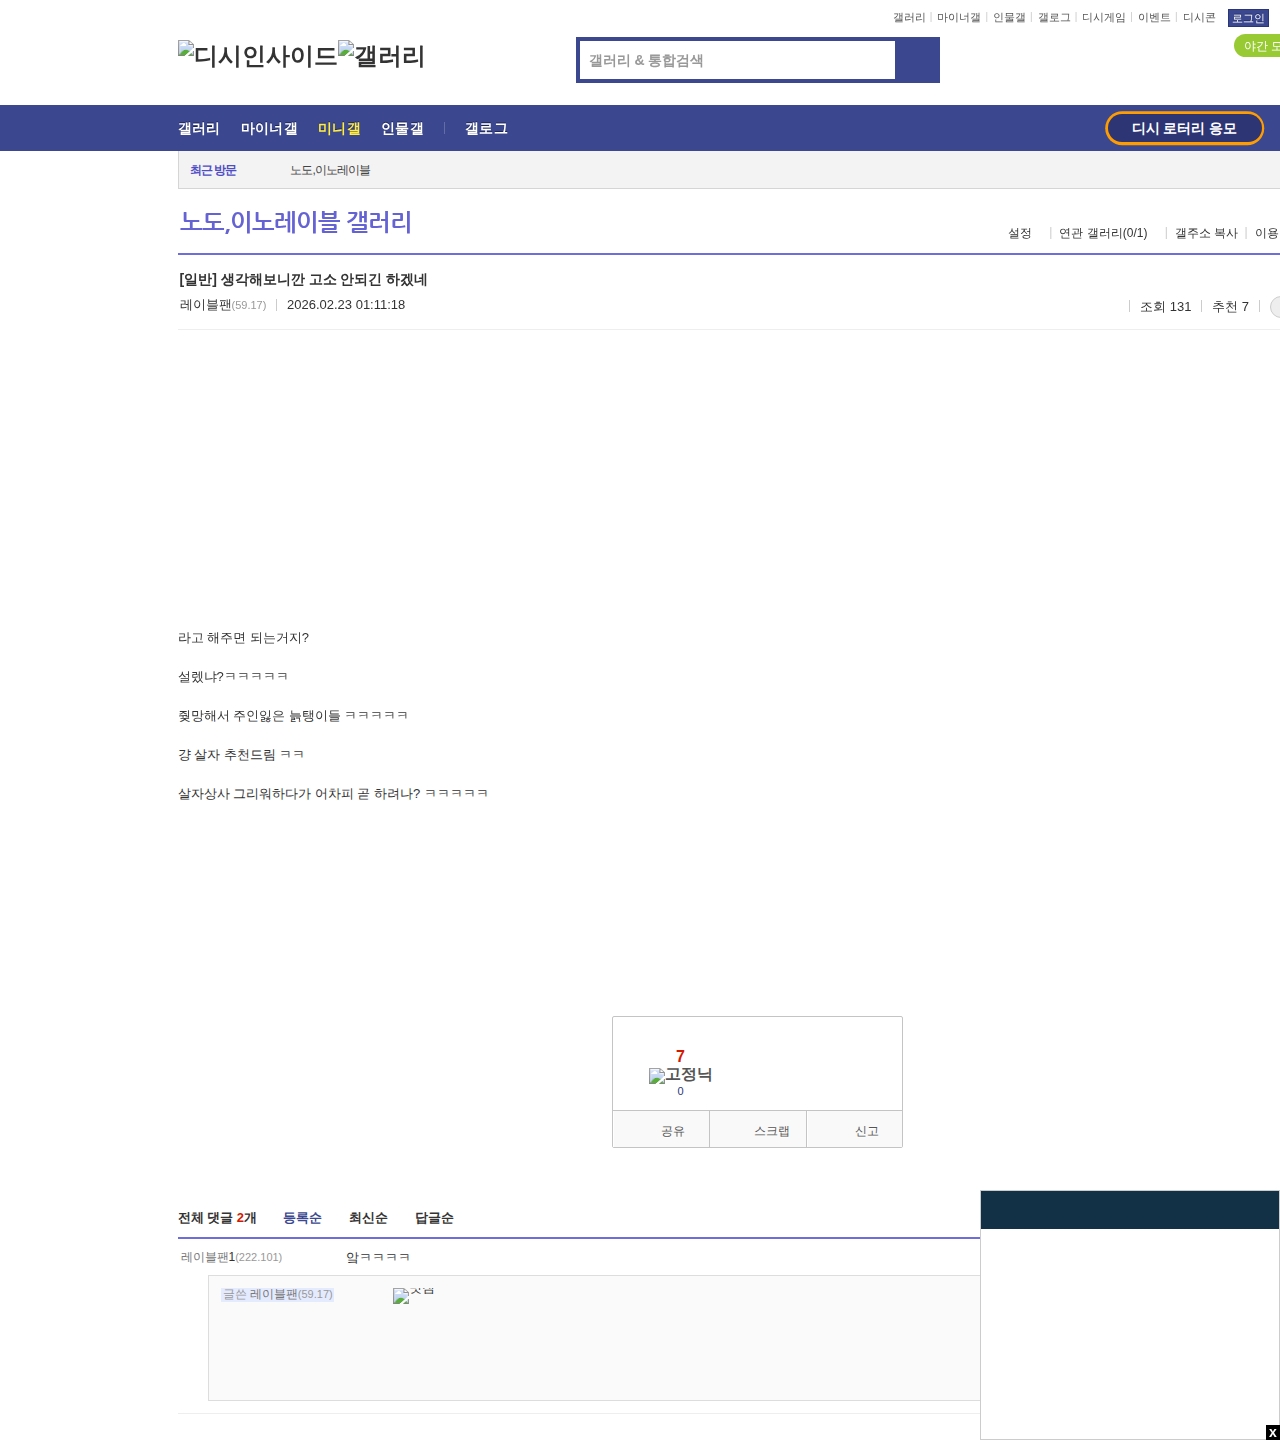1280x1440 pixels.
Task: Focus the 갤러리 & 통합검색 search field
Action: pyautogui.click(x=737, y=60)
